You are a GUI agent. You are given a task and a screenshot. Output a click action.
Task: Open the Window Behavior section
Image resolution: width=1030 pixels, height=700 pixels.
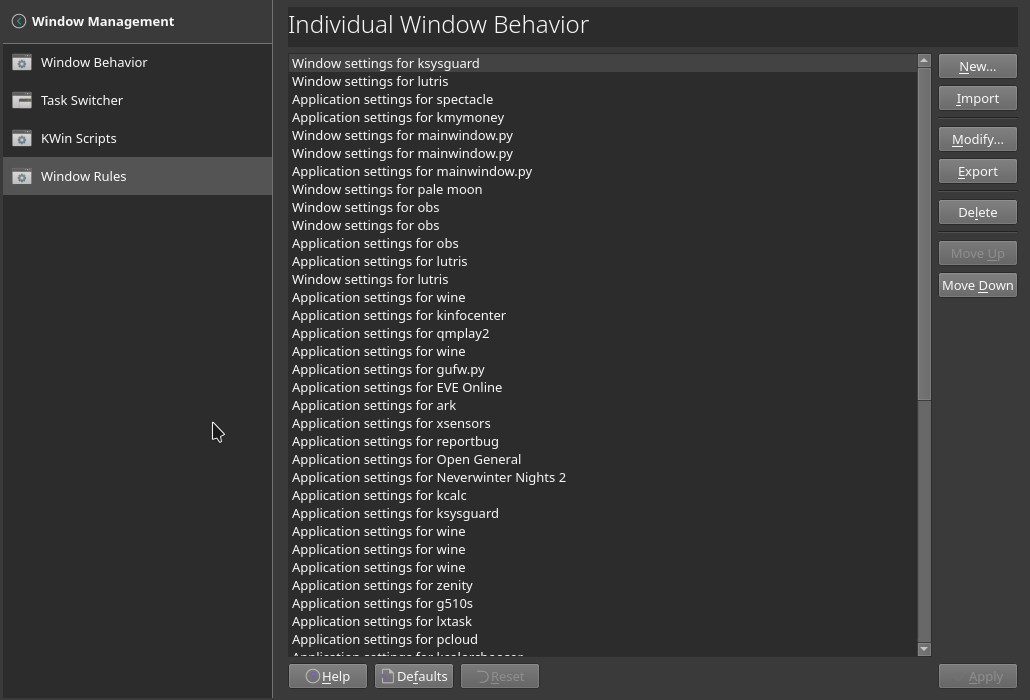137,62
